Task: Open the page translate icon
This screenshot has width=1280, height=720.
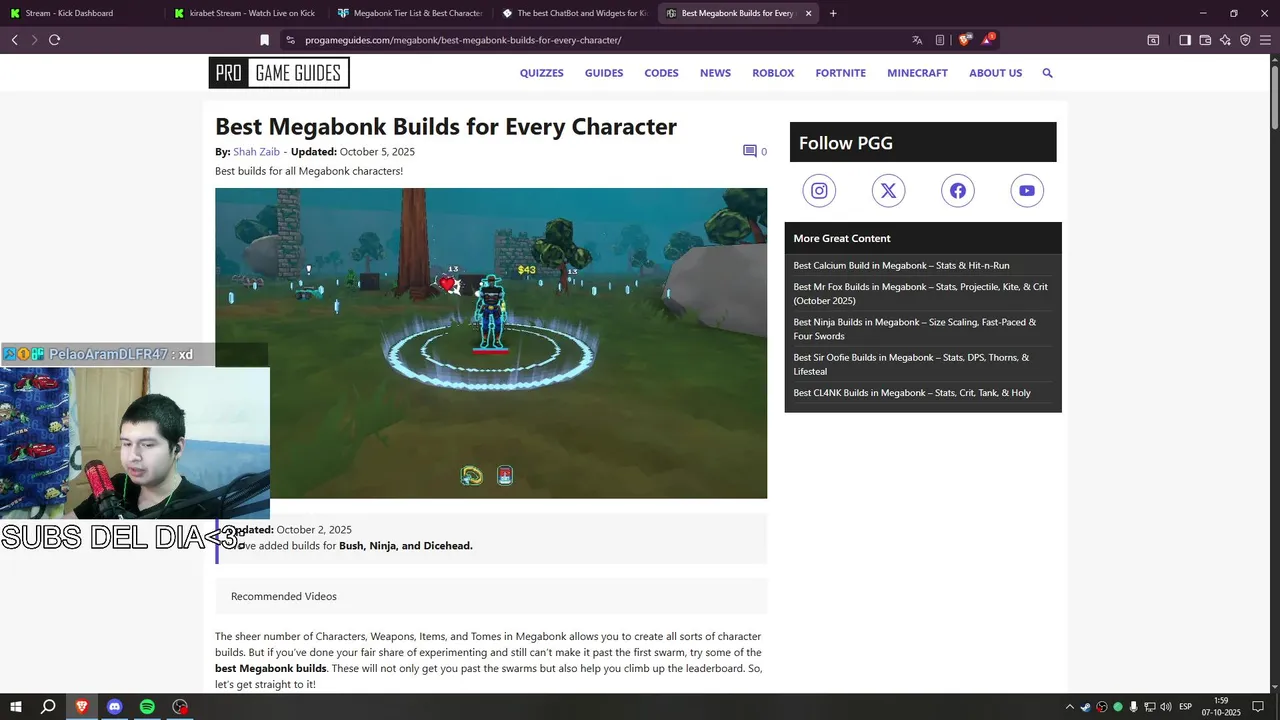Action: [917, 40]
